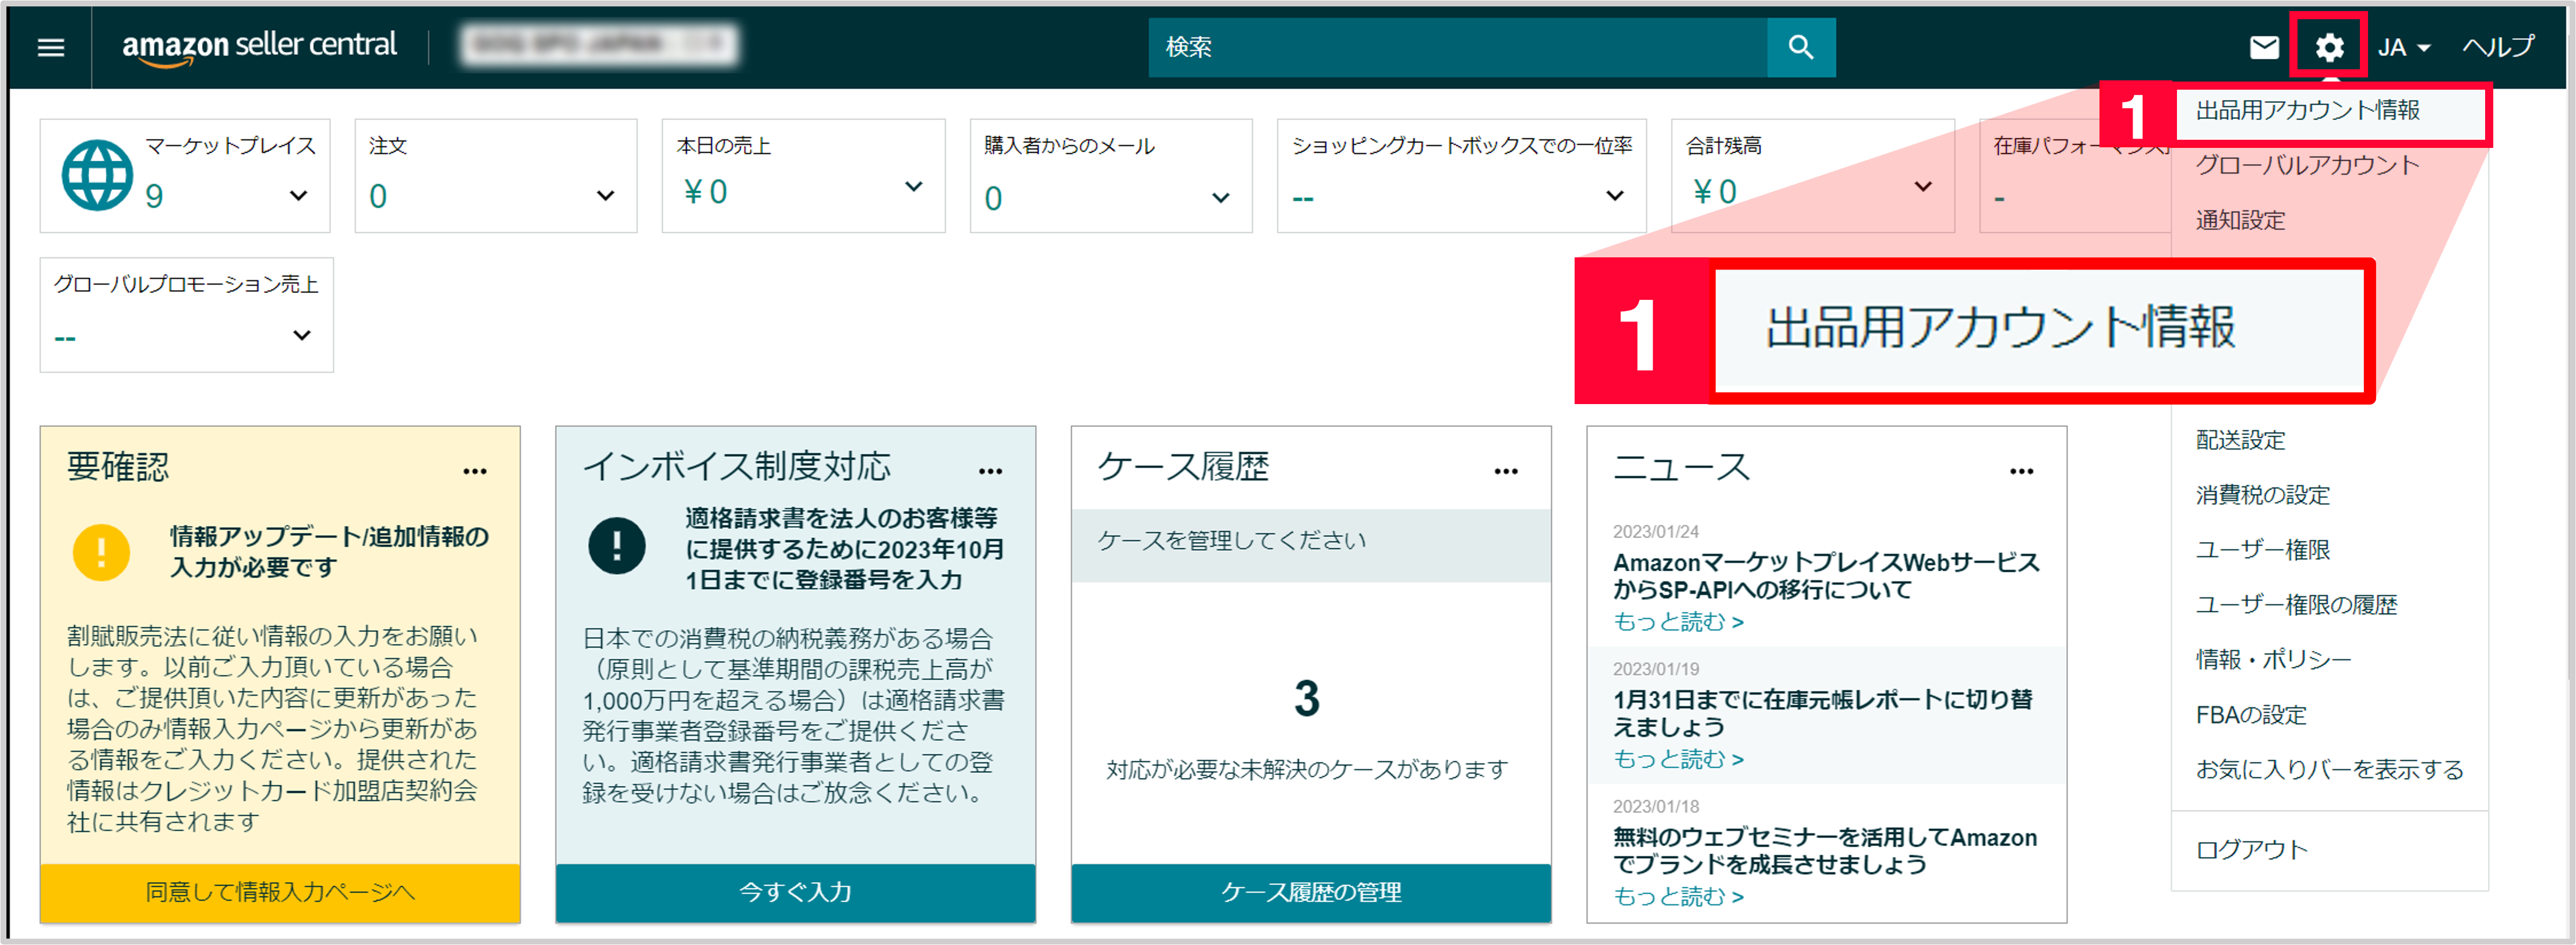The width and height of the screenshot is (2576, 945).
Task: Click the settings gear icon
Action: click(2329, 47)
